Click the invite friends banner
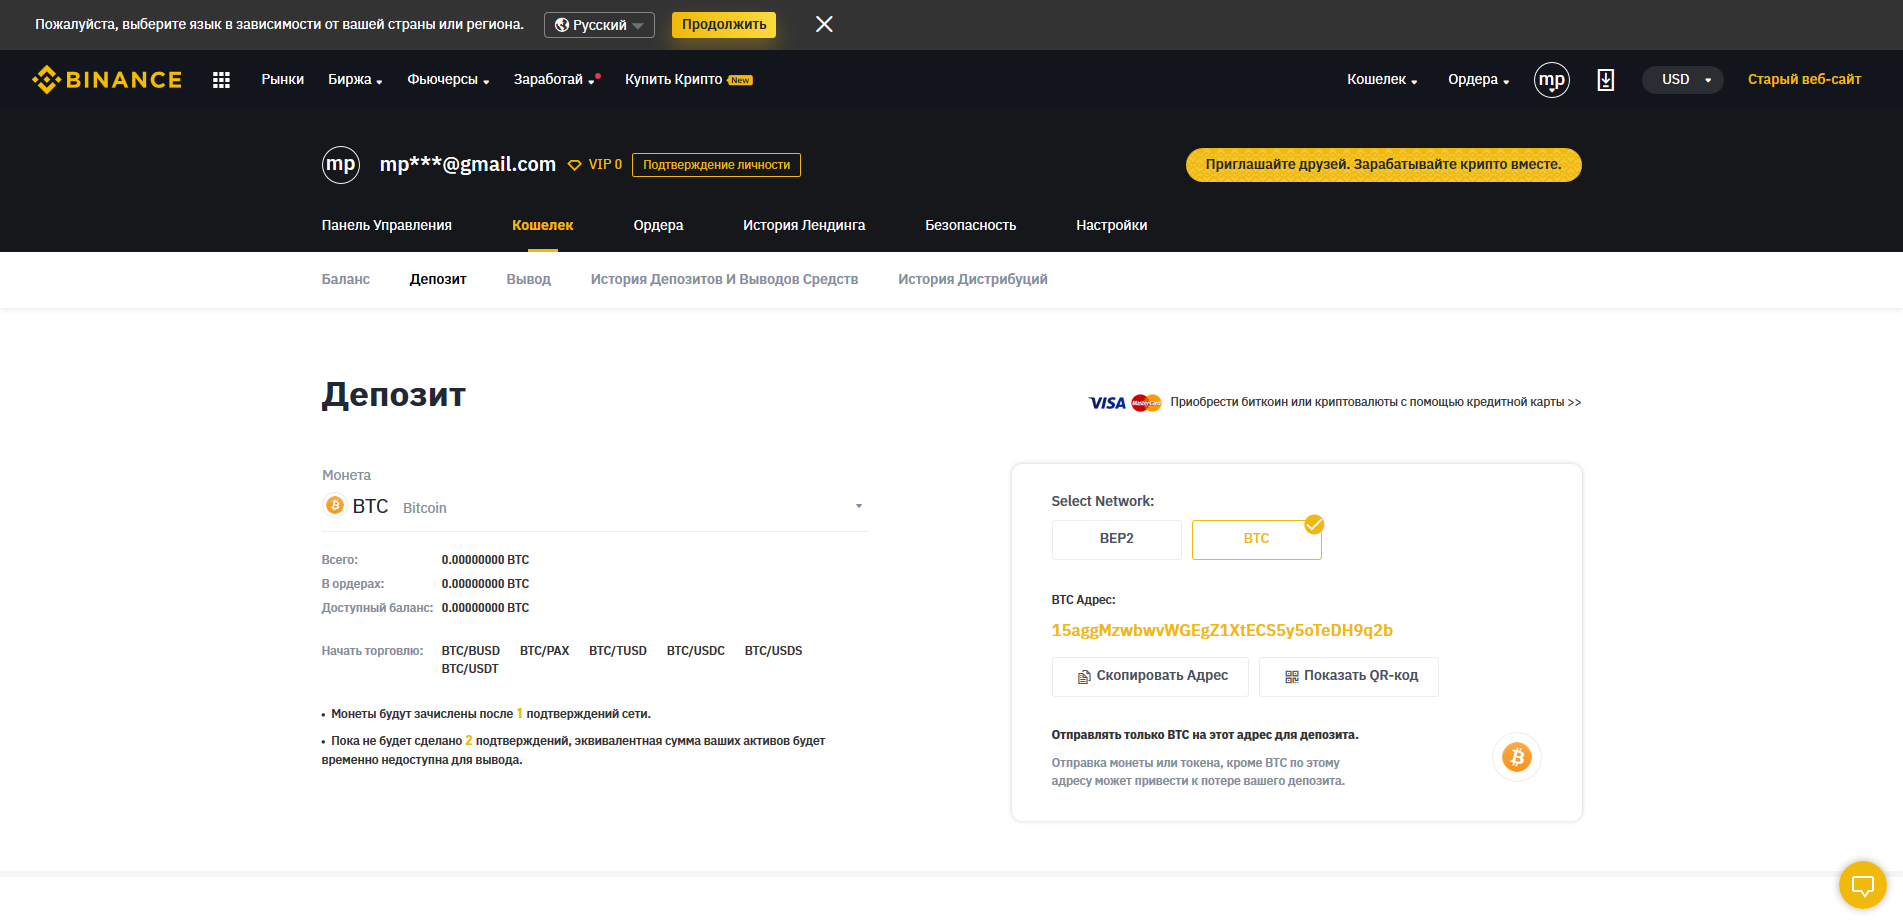This screenshot has height=924, width=1903. pyautogui.click(x=1383, y=165)
